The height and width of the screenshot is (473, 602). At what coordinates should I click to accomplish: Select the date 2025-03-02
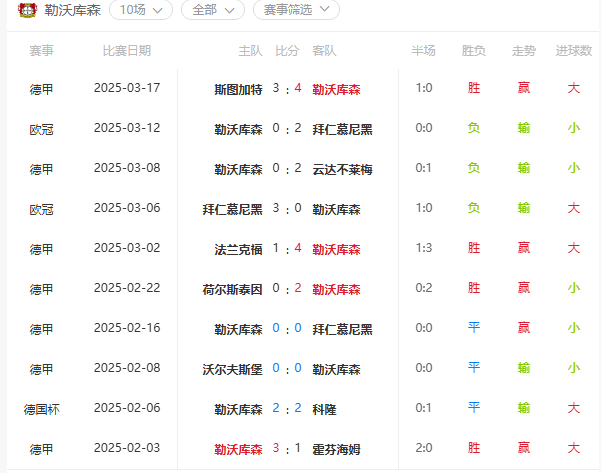click(127, 248)
